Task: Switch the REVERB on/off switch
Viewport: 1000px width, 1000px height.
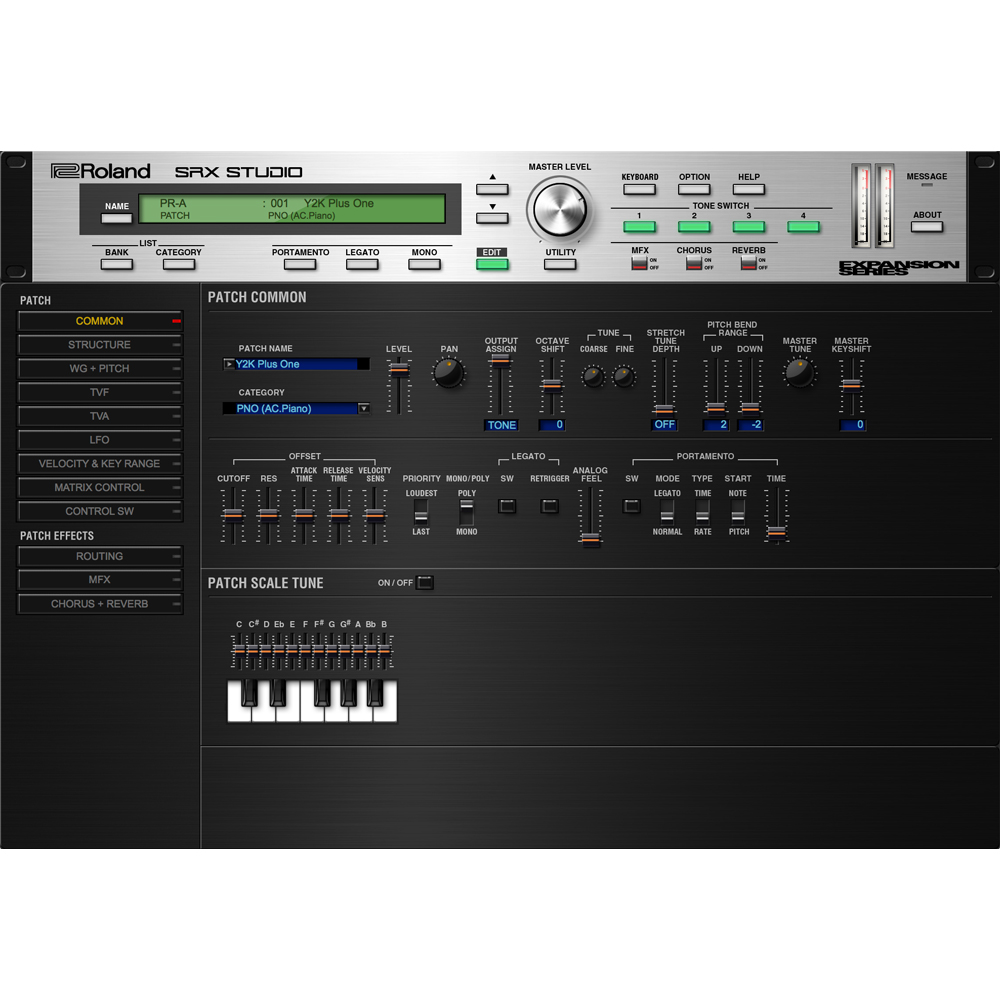Action: [749, 263]
